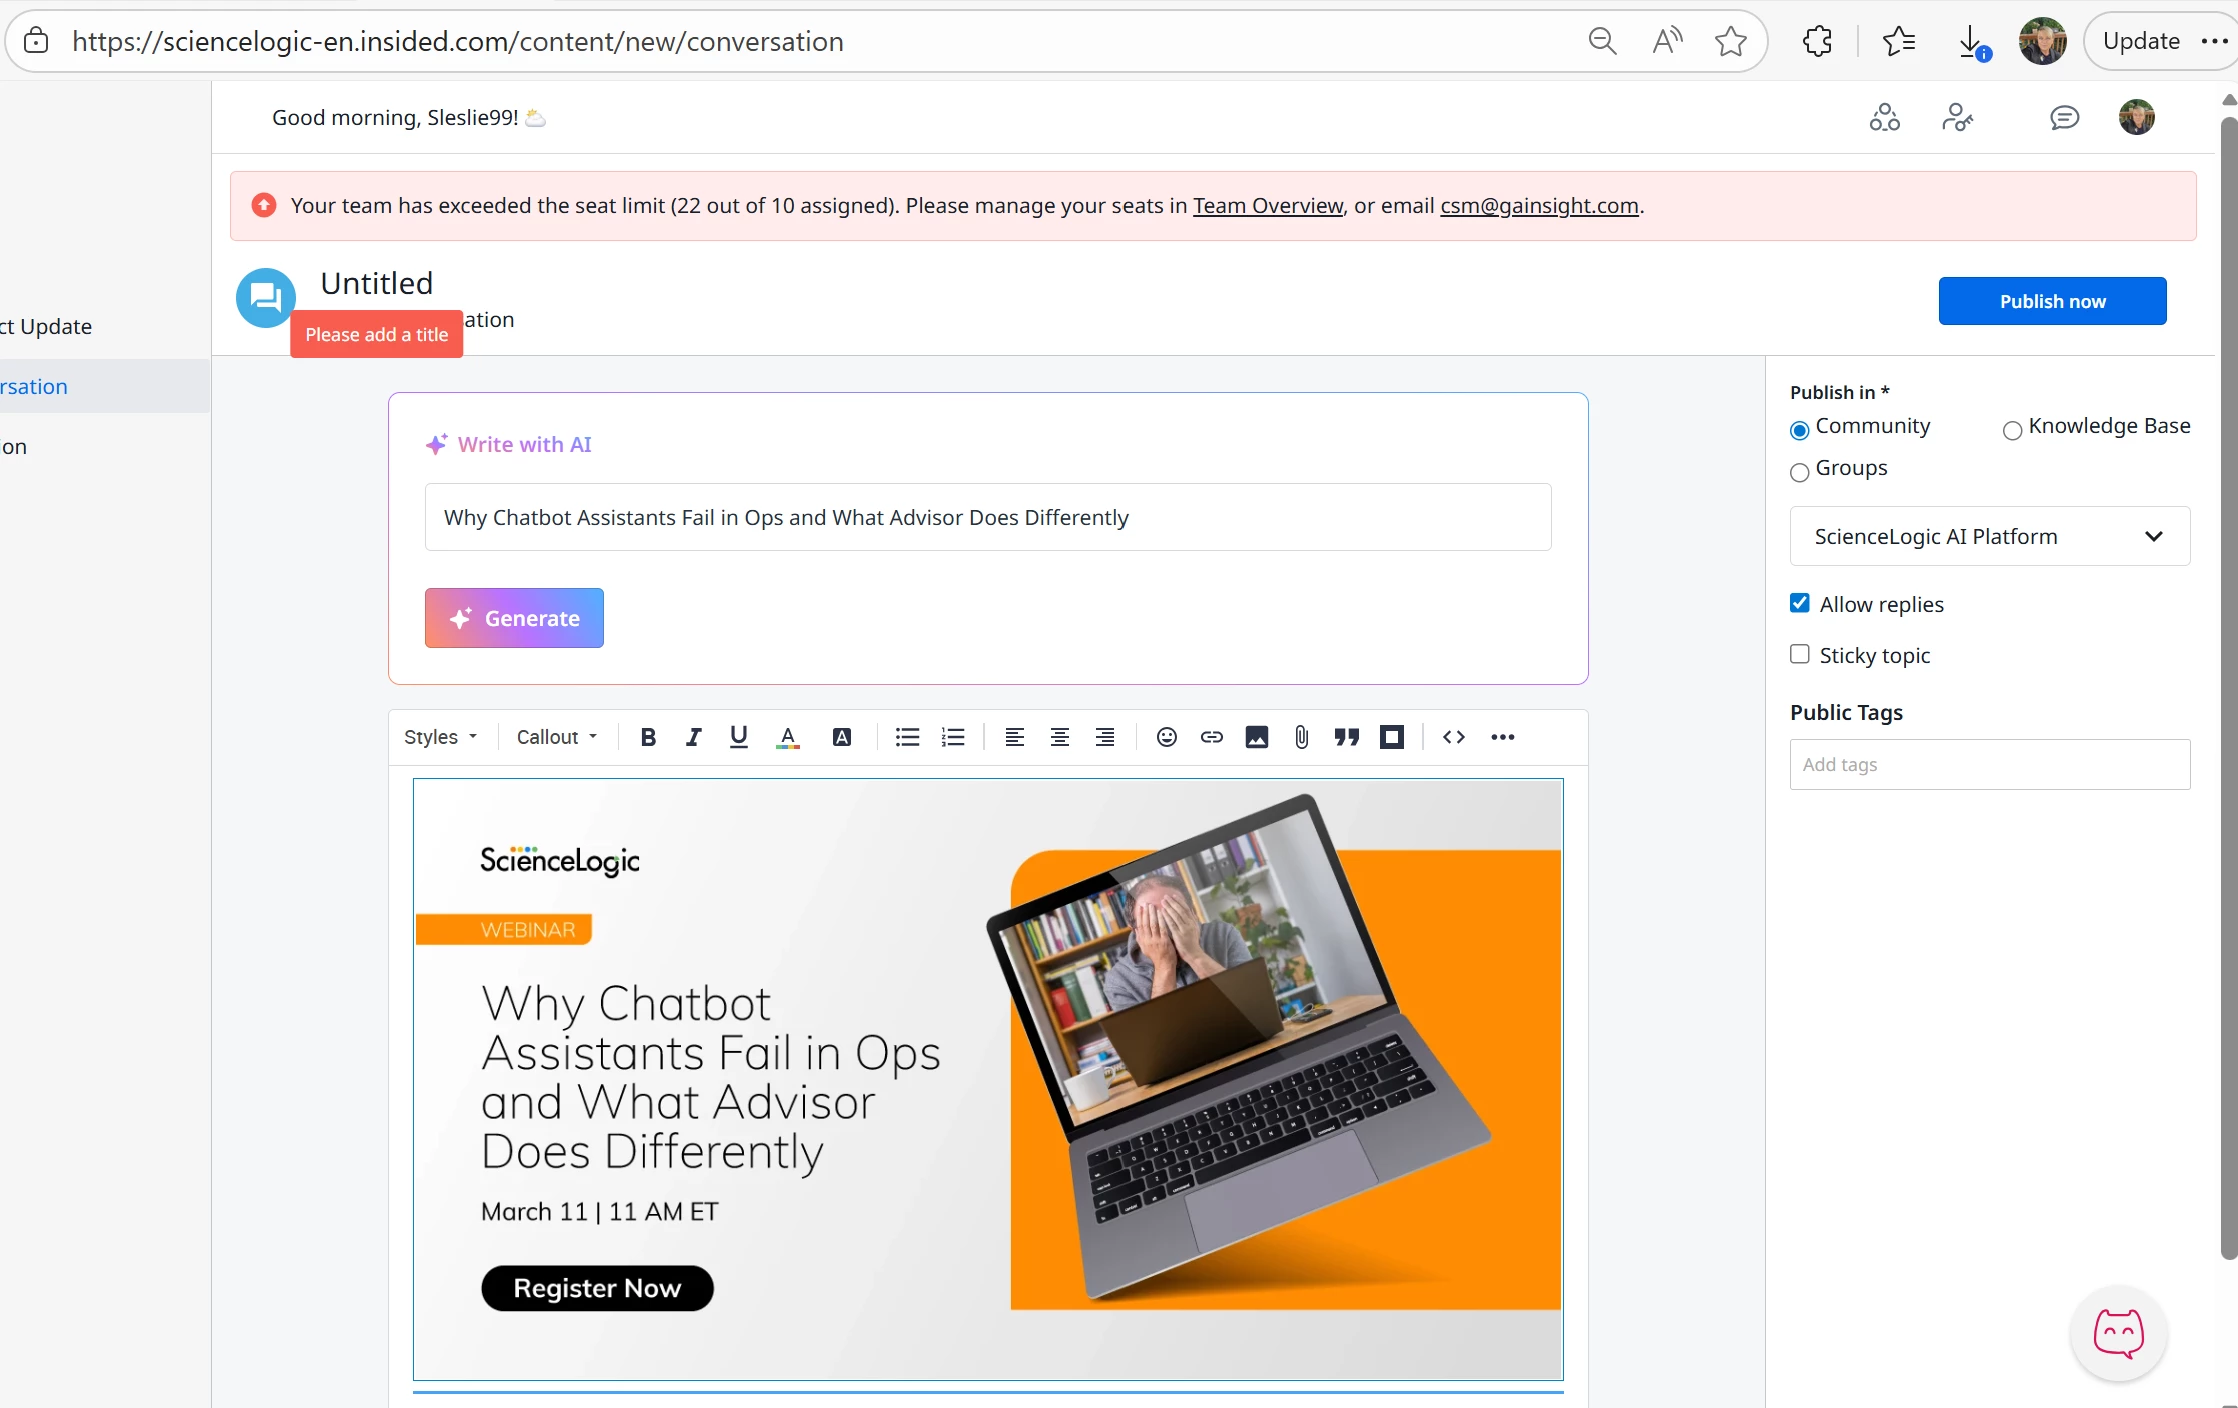Open the Team Overview link
The width and height of the screenshot is (2238, 1408).
1267,205
